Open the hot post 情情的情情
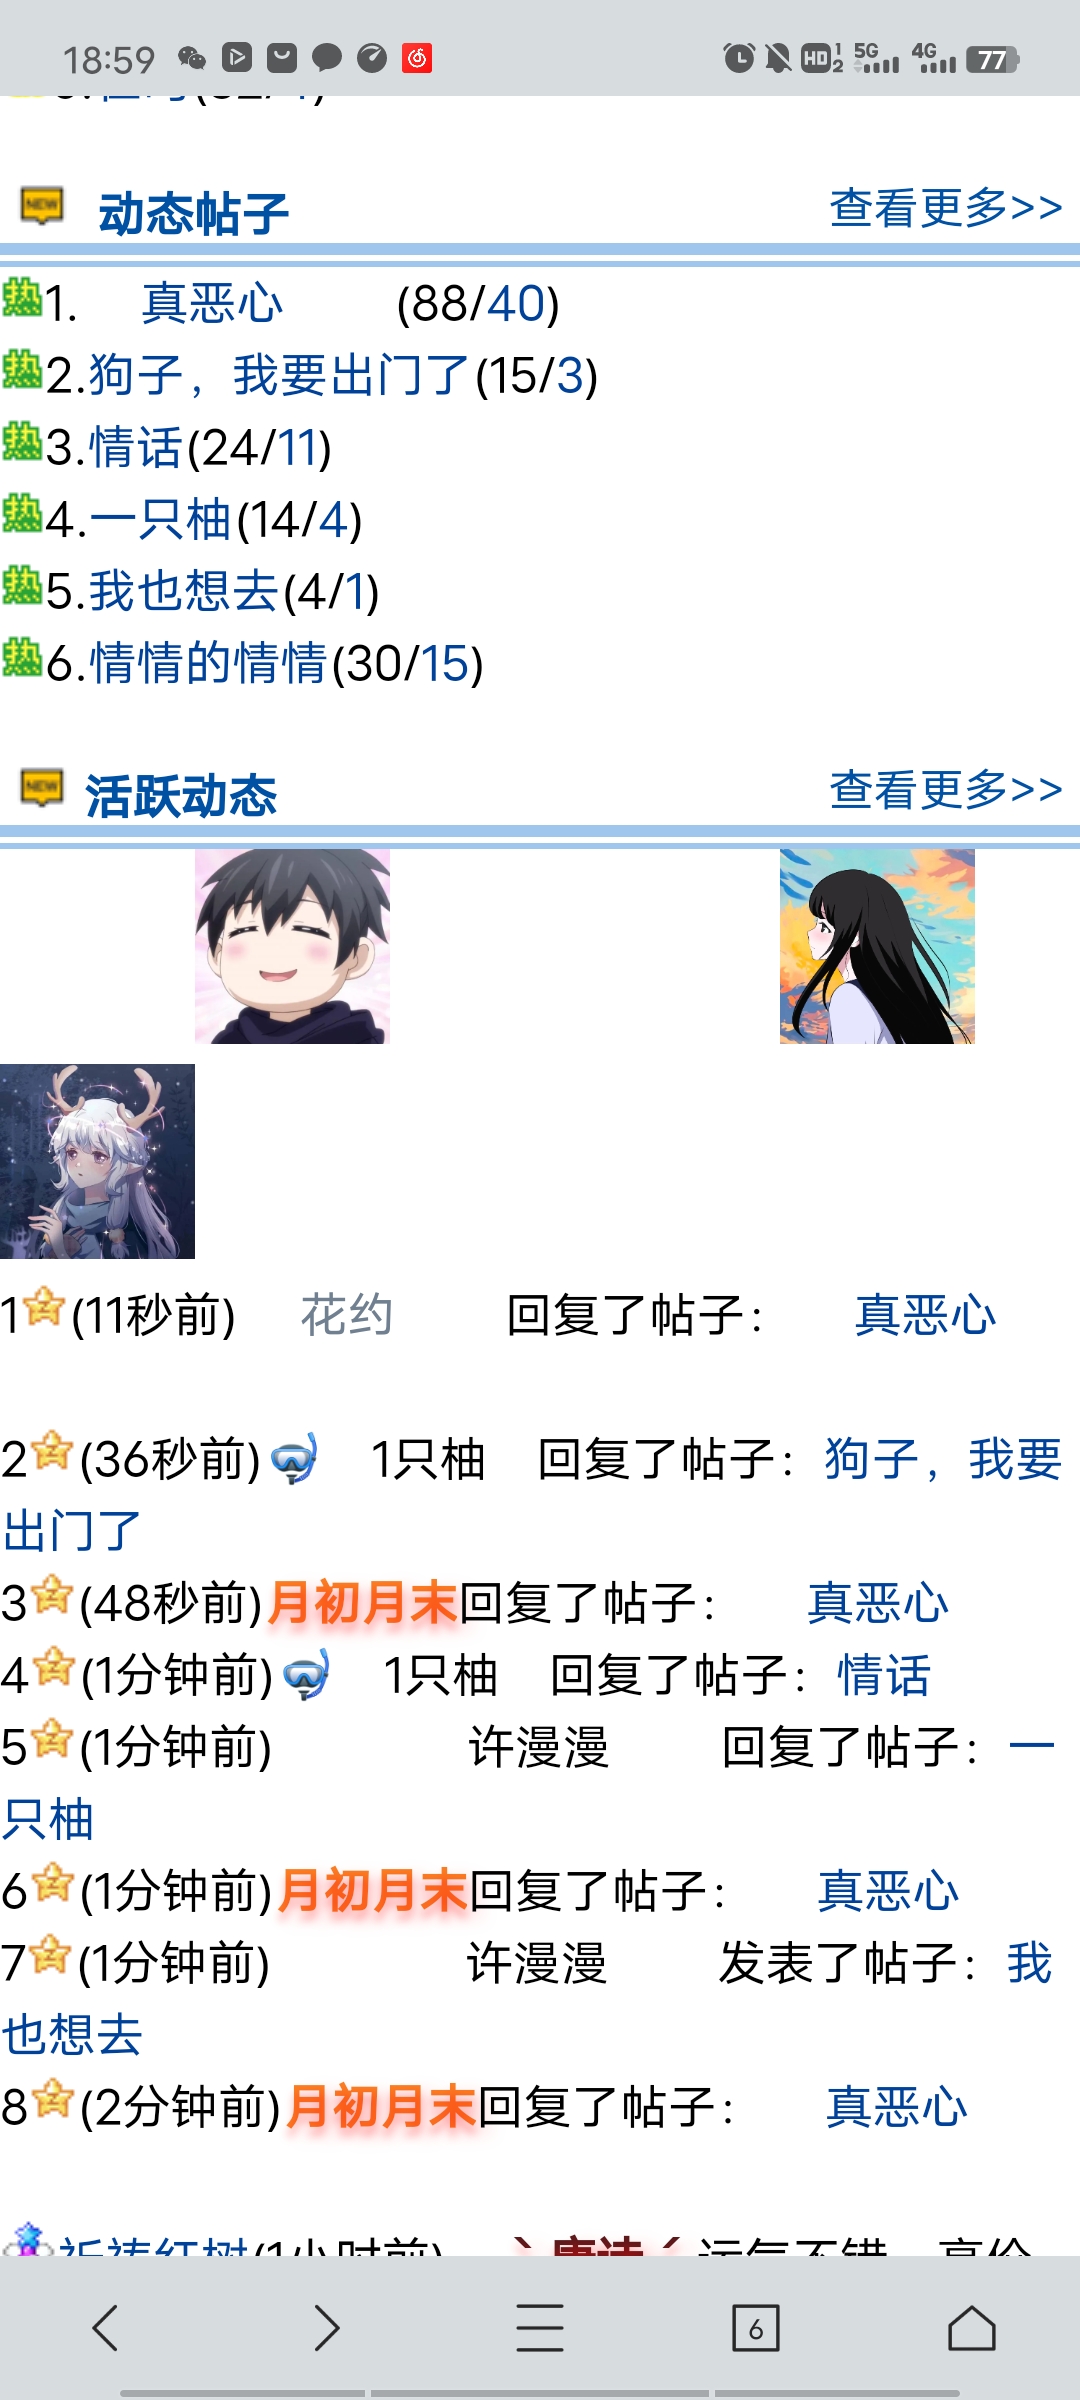1080x2400 pixels. (208, 664)
